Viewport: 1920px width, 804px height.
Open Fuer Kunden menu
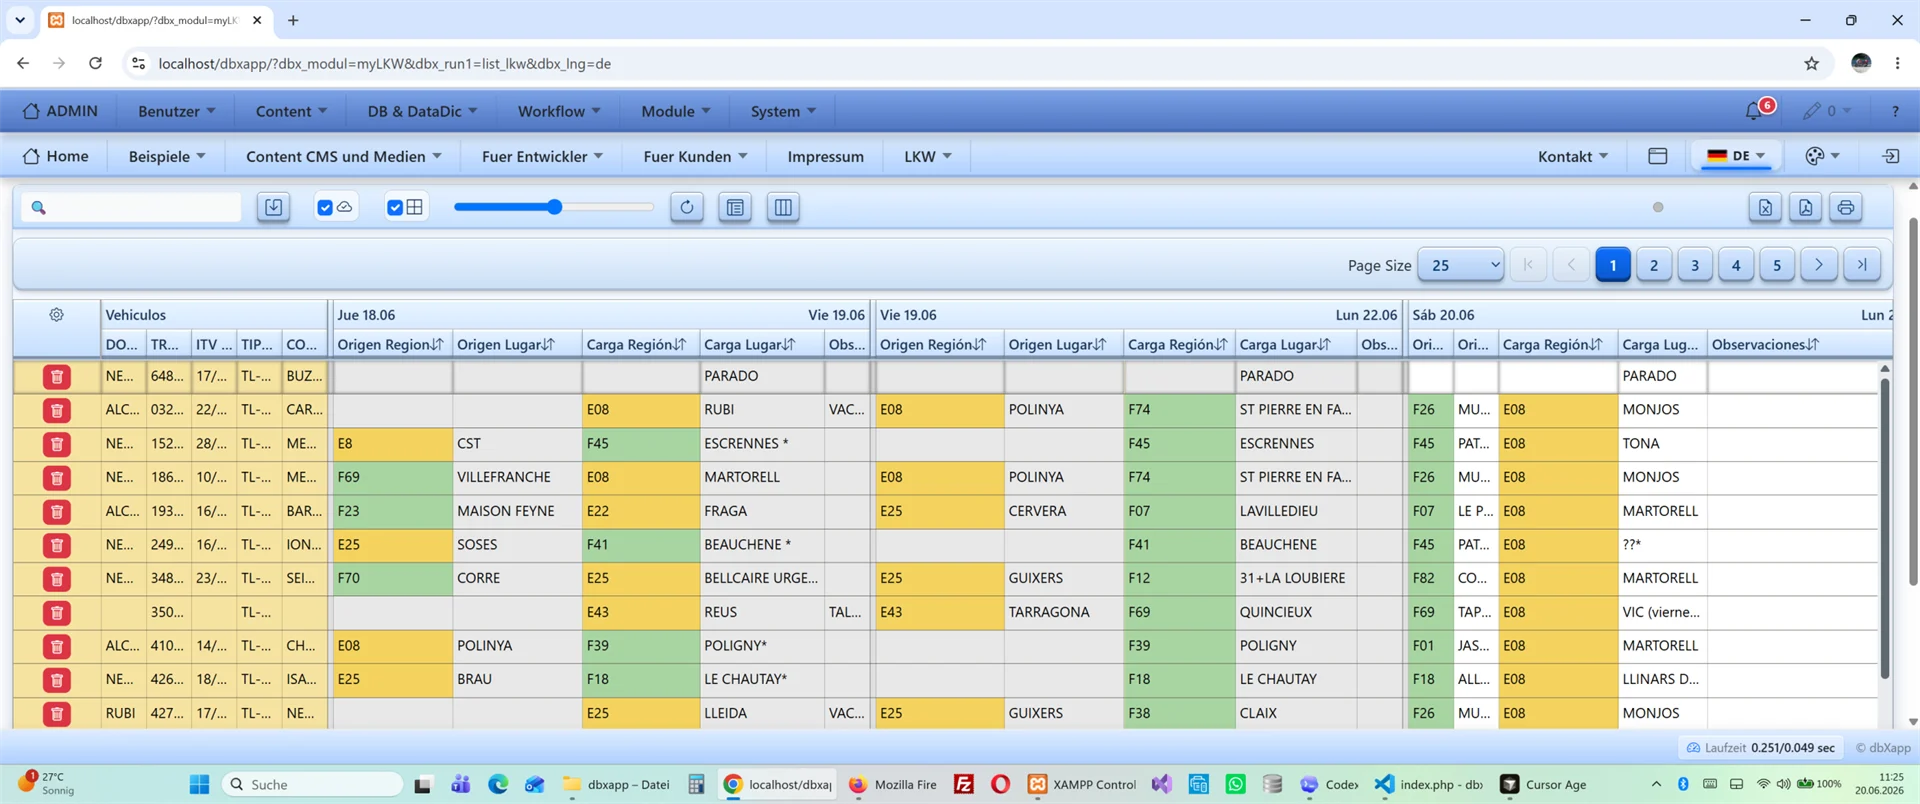coord(695,156)
